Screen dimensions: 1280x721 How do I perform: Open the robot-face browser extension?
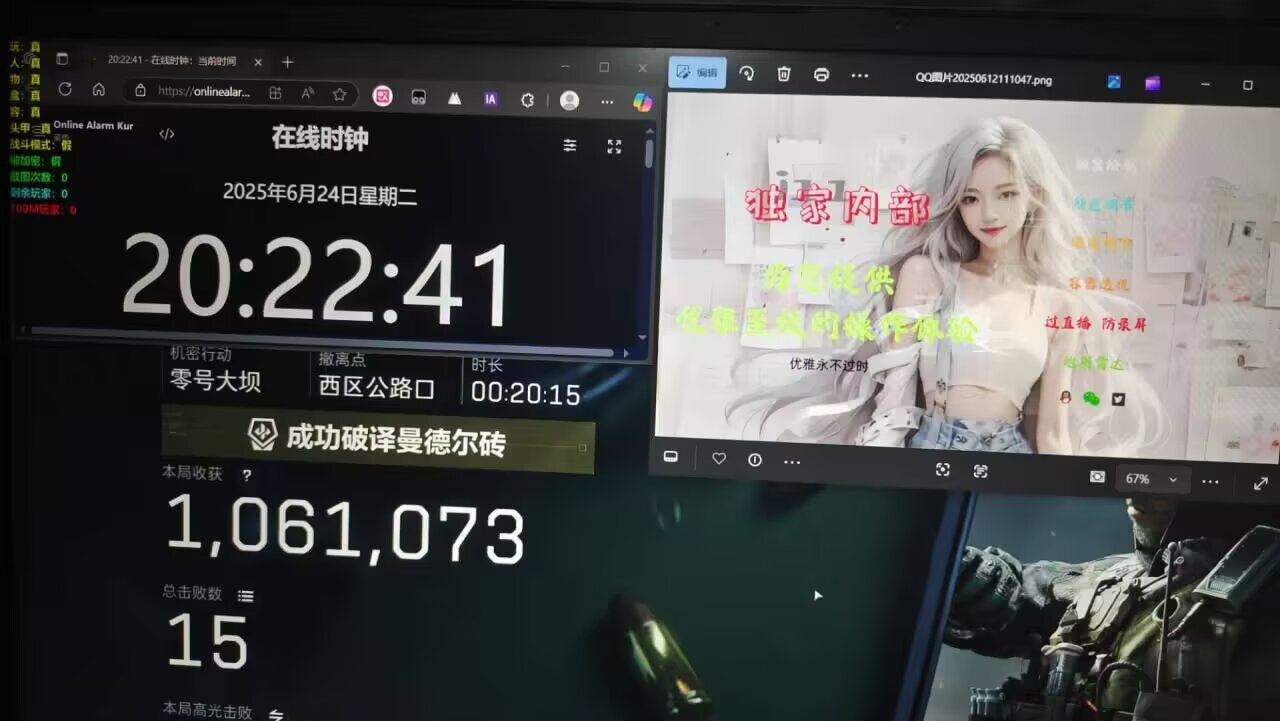pos(419,98)
